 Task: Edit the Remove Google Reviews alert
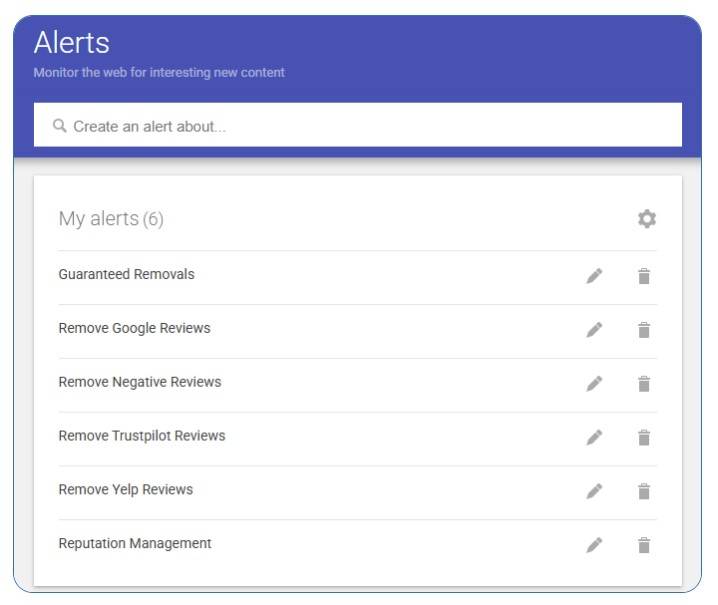coord(594,330)
